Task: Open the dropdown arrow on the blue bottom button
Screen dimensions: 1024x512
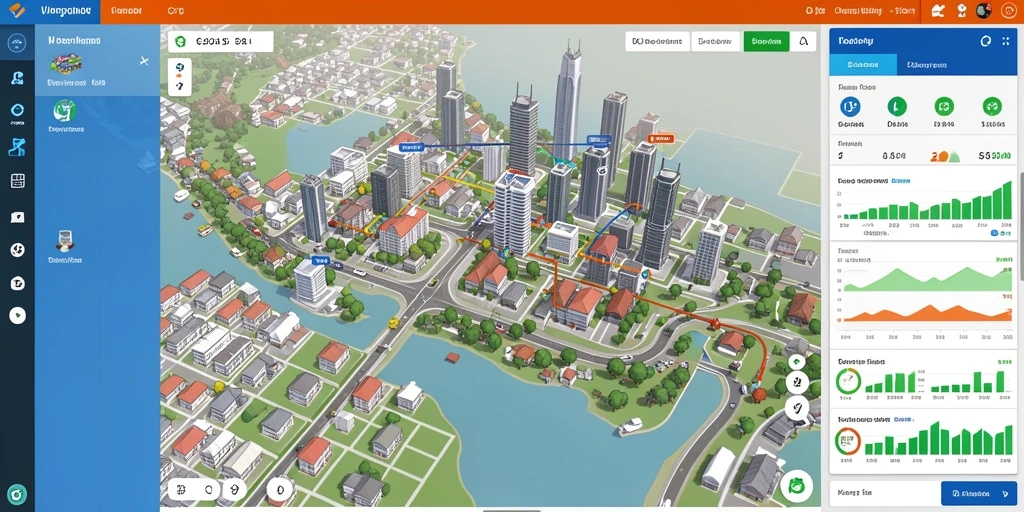Action: point(1004,494)
